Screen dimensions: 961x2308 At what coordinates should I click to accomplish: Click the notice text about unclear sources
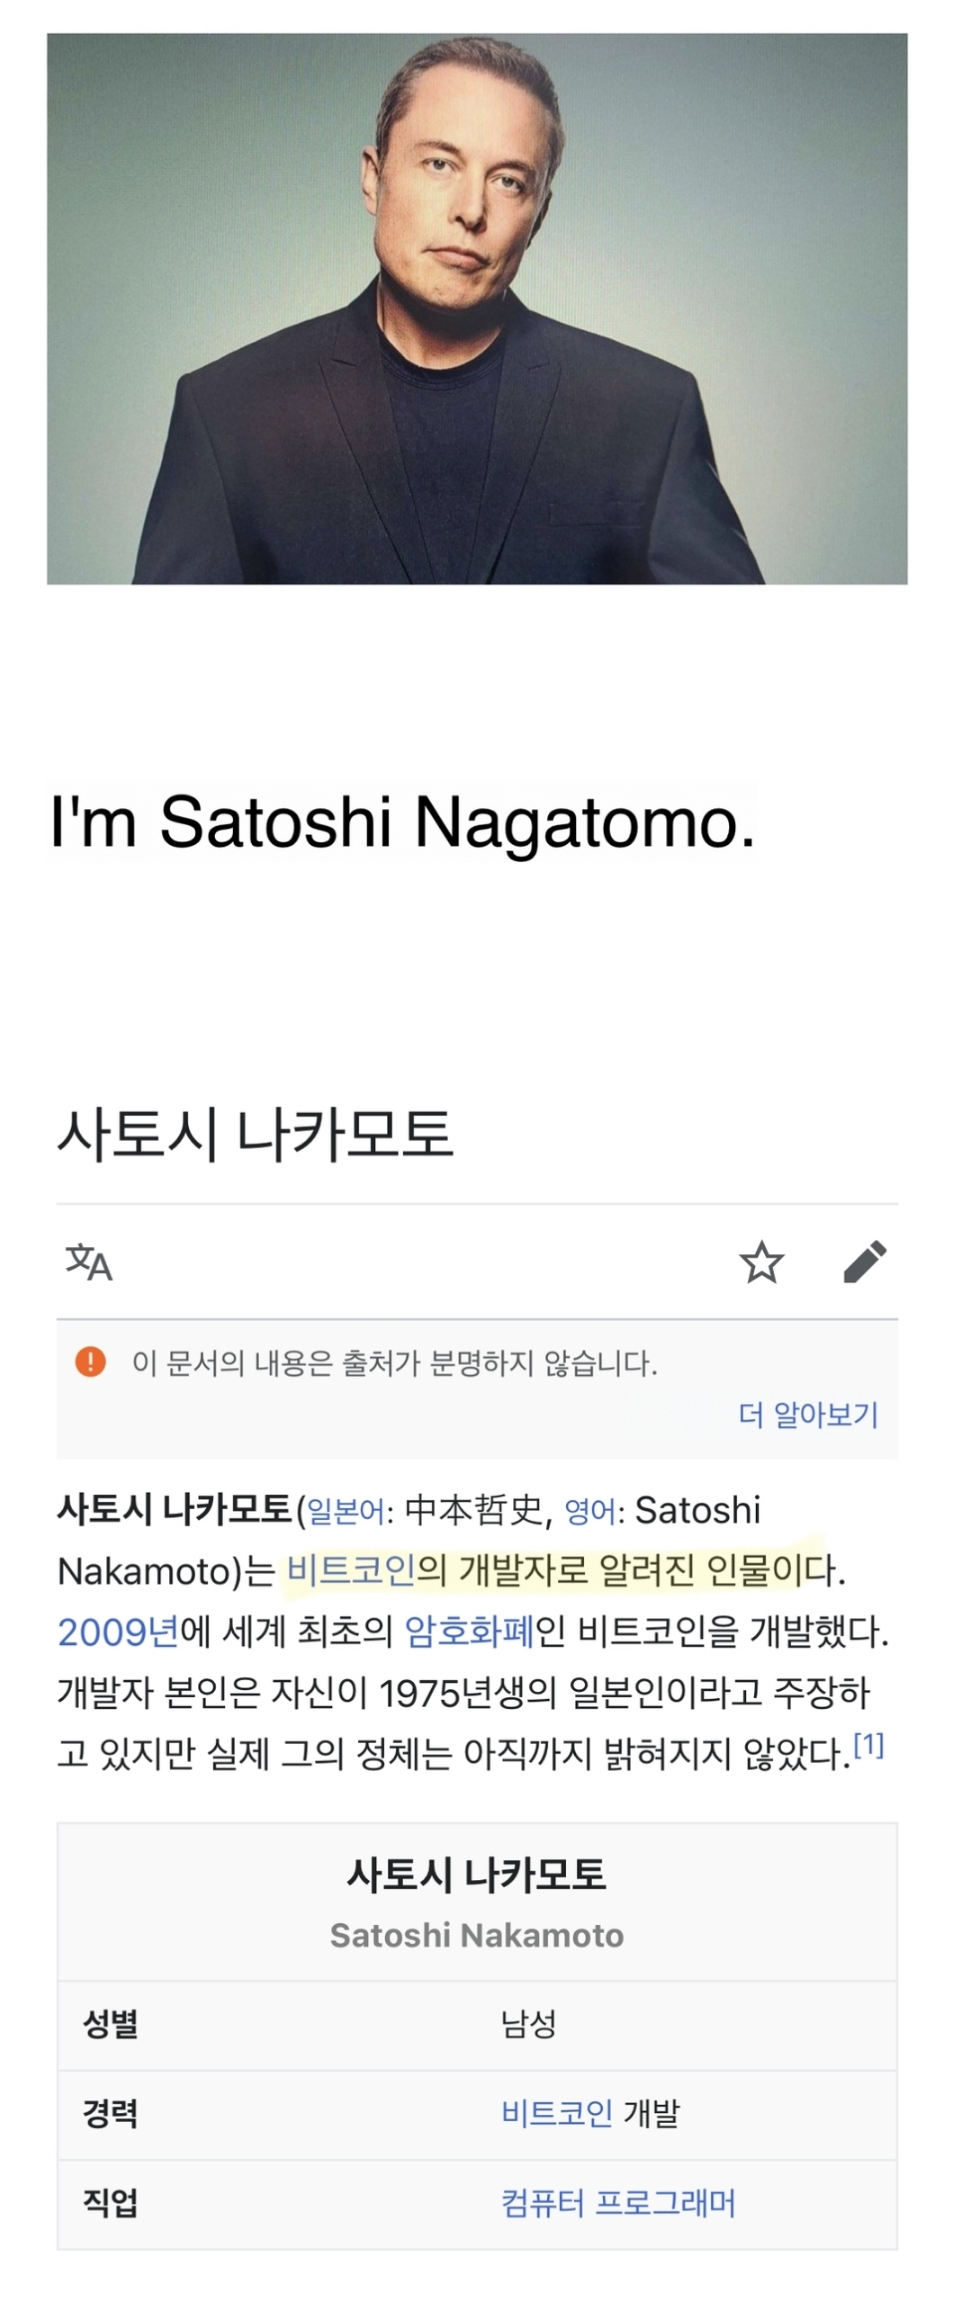tap(395, 1363)
